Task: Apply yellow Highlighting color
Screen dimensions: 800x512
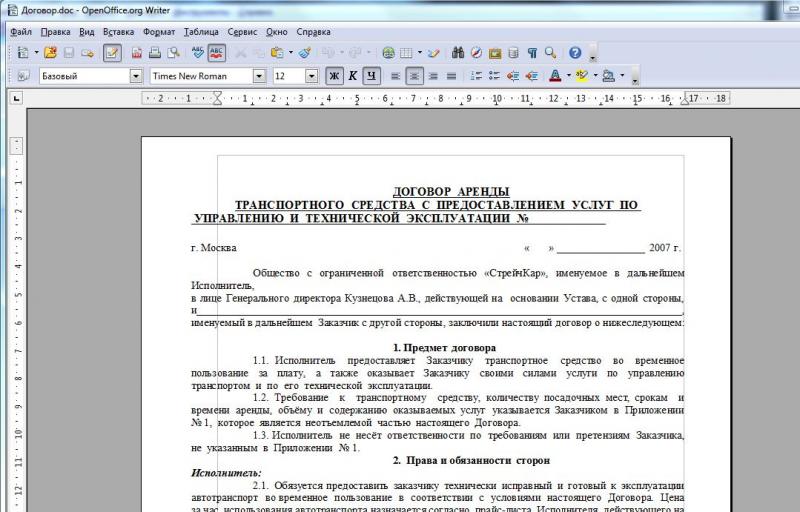Action: coord(582,76)
